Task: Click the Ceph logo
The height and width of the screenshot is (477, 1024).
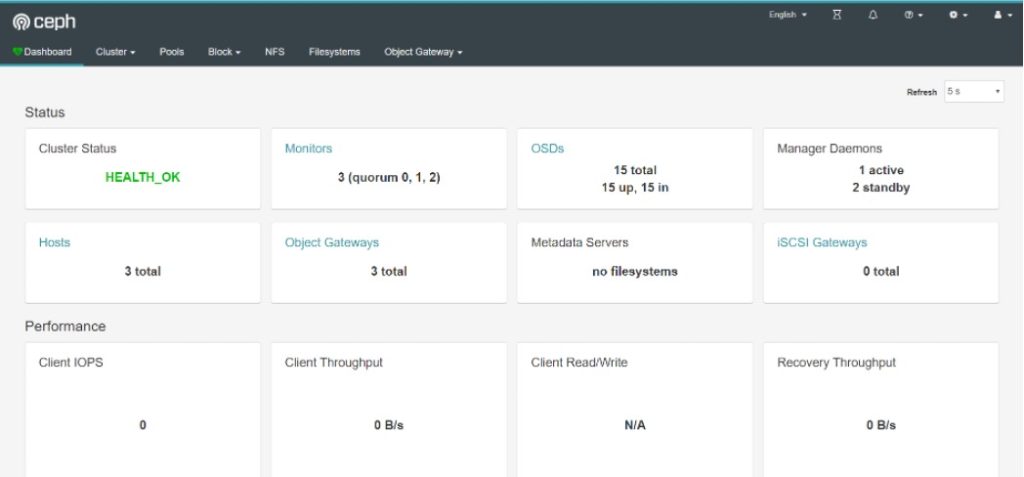Action: point(44,21)
